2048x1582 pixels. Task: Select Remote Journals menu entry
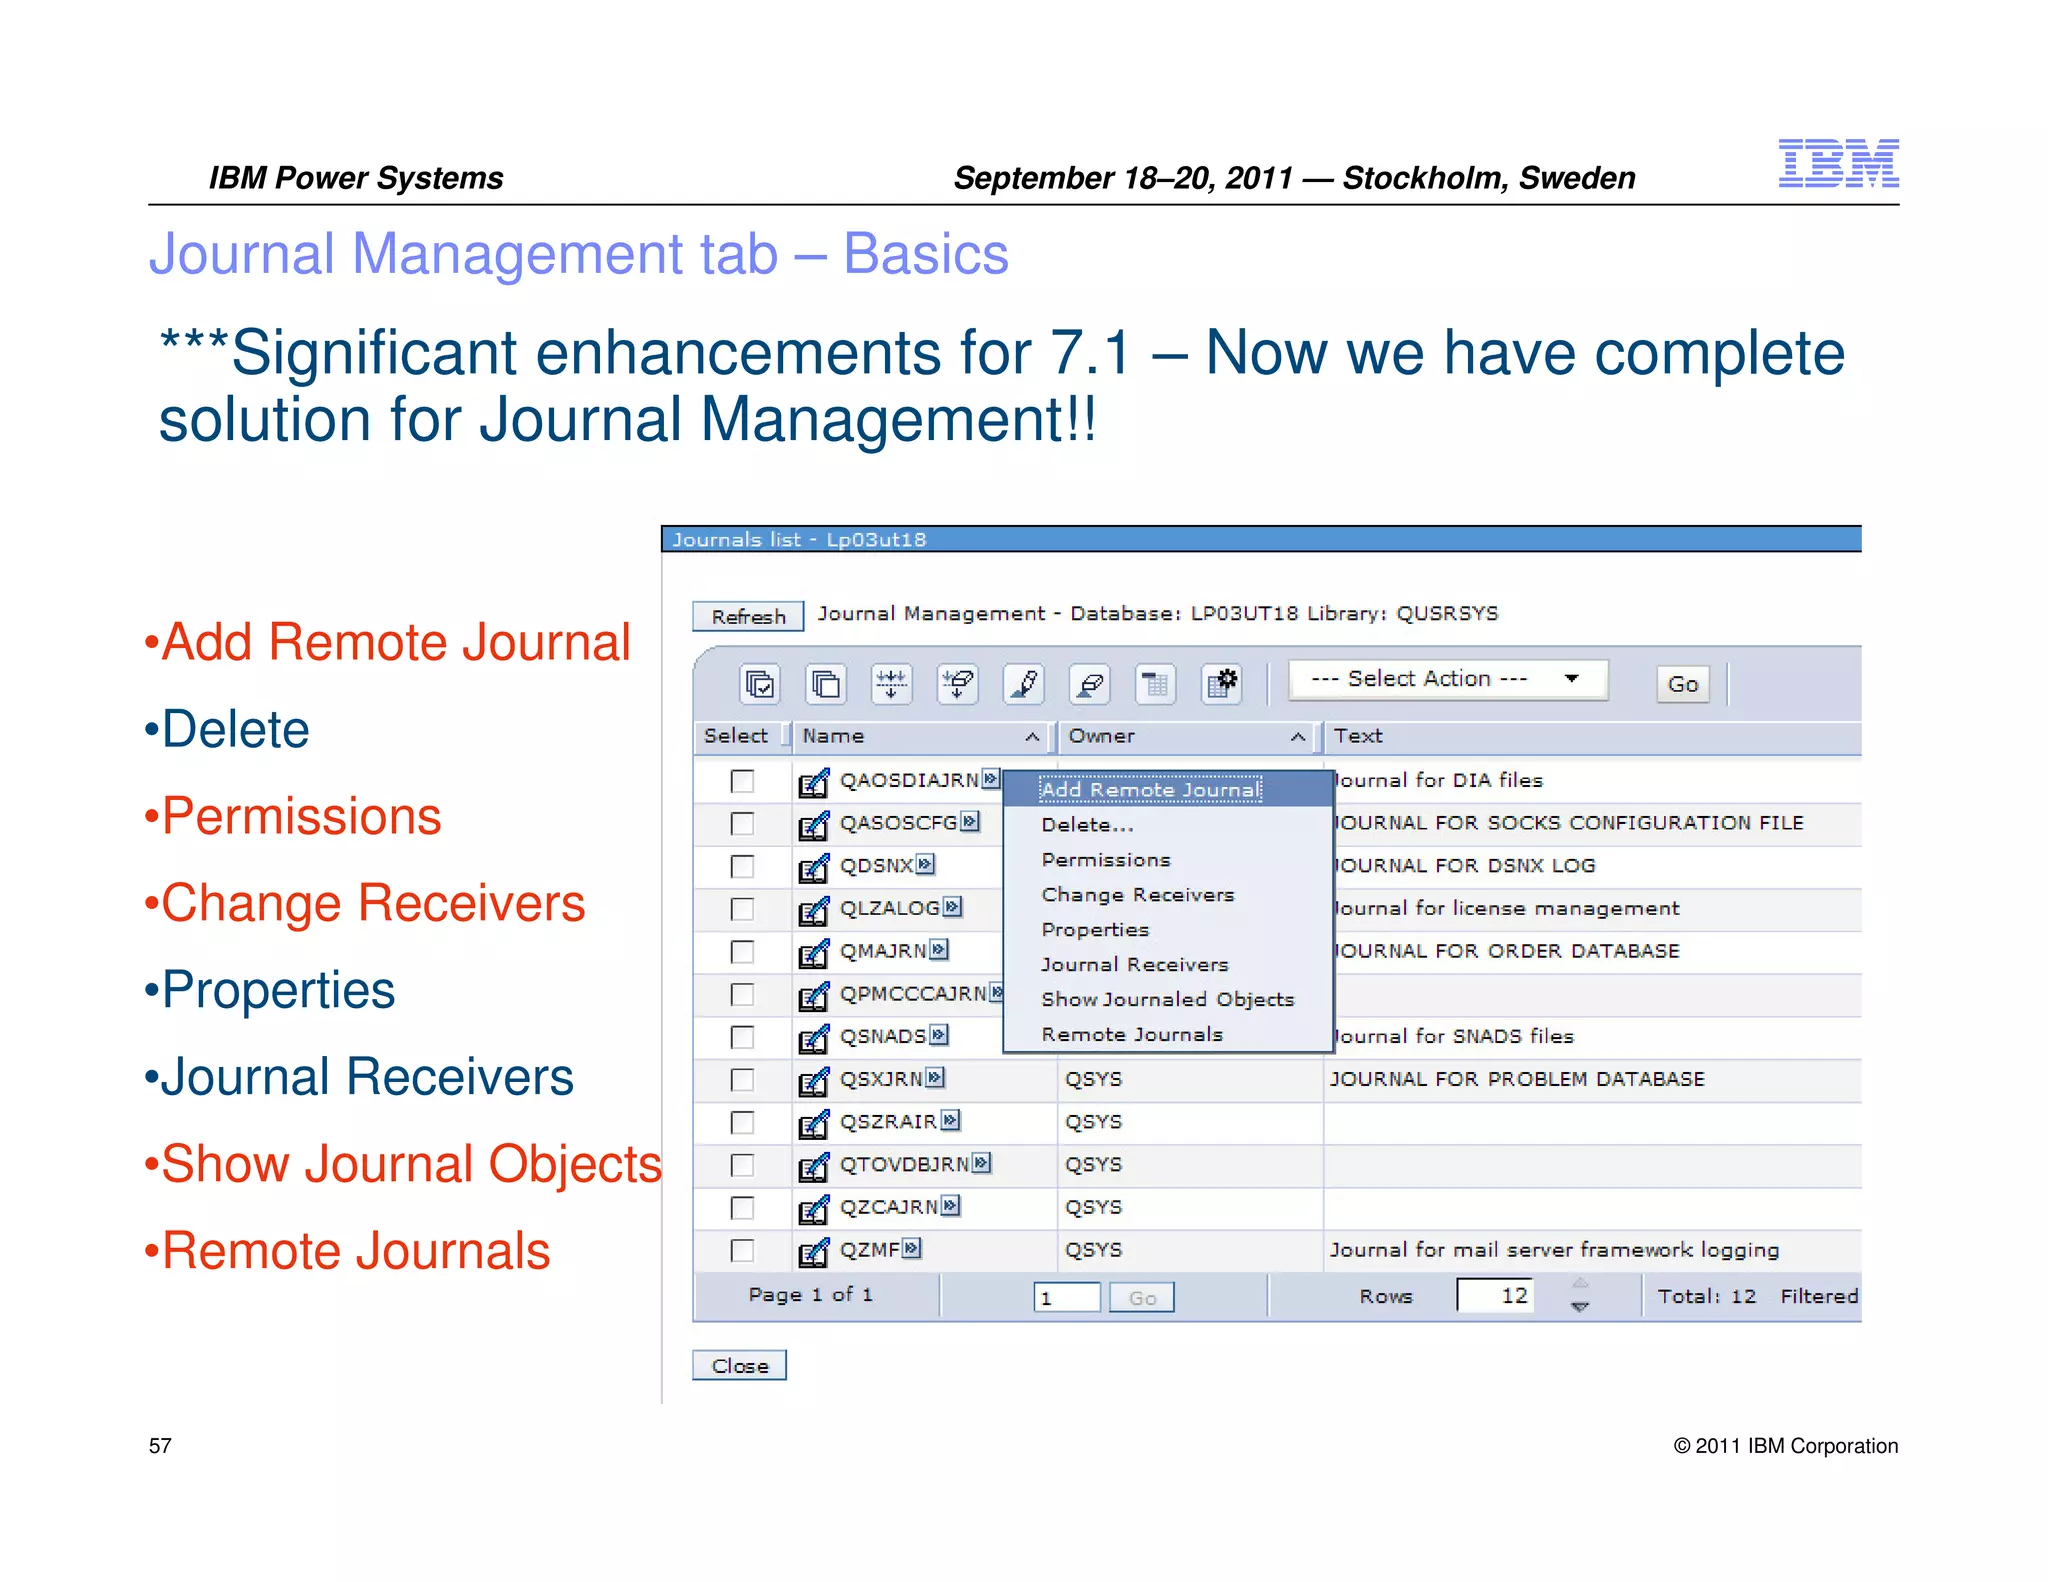[x=1168, y=1035]
